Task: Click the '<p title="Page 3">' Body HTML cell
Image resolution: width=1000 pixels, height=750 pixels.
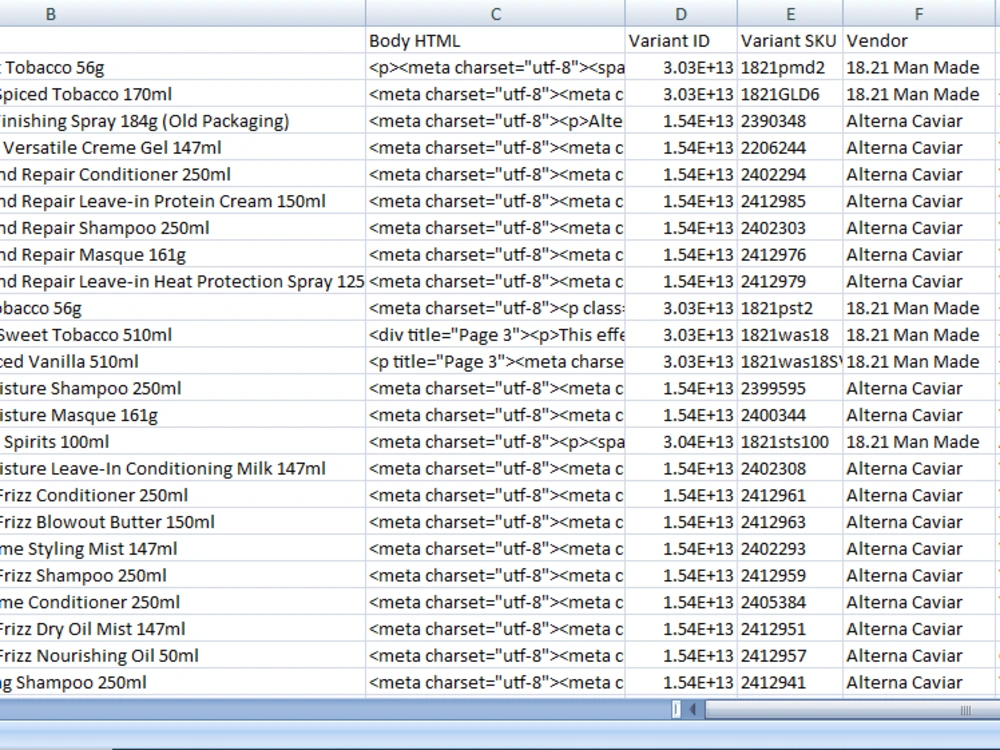Action: point(496,362)
